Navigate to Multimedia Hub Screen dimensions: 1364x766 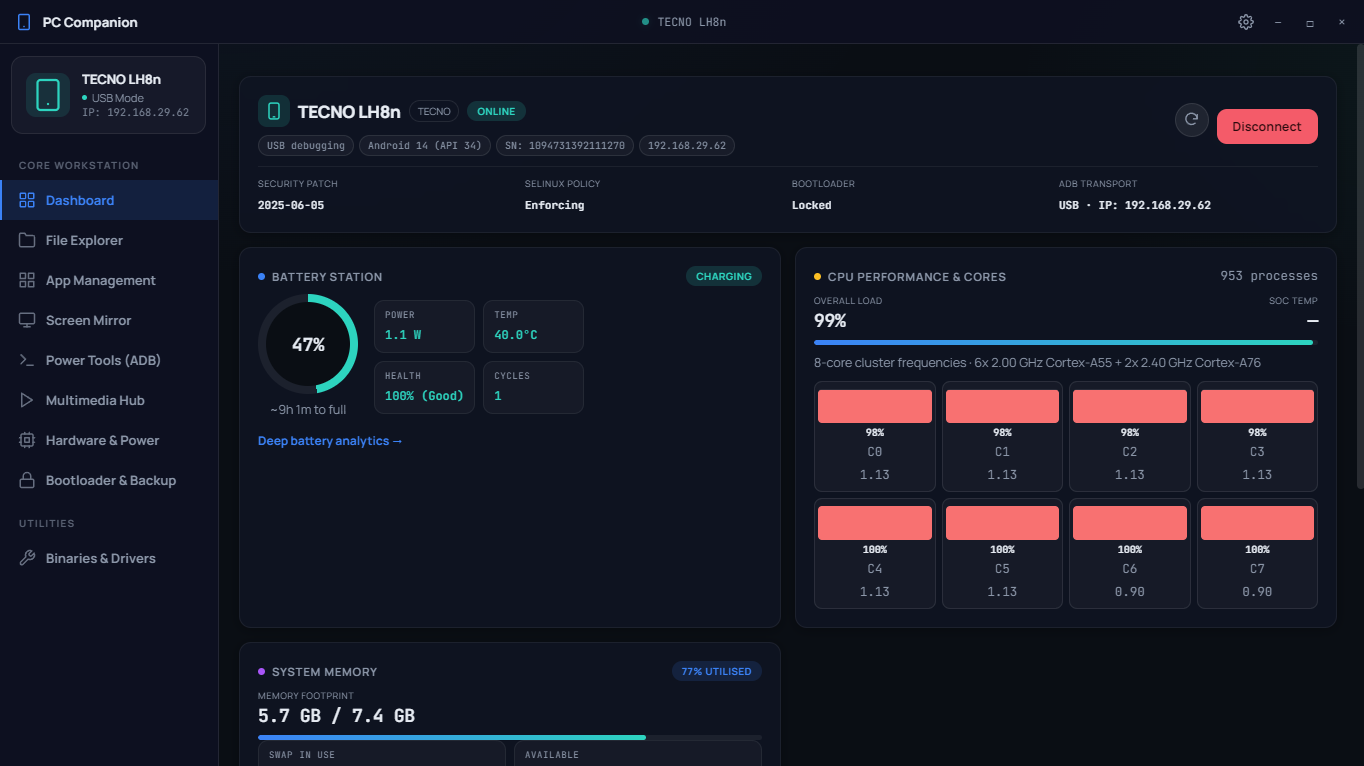[109, 400]
